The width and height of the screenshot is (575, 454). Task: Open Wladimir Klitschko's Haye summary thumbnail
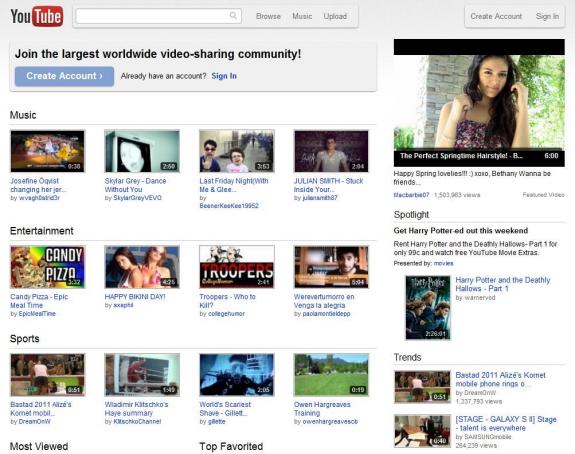click(x=142, y=374)
